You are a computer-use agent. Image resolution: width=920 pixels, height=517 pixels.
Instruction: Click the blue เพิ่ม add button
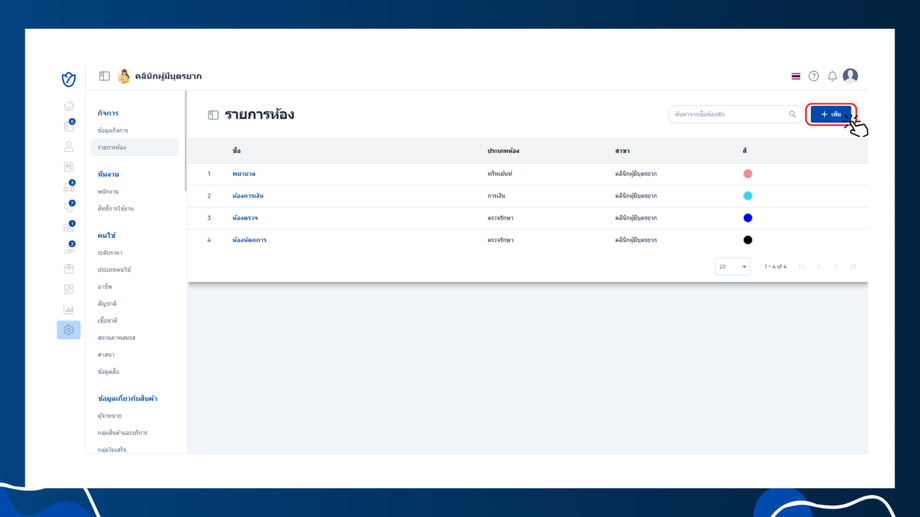(x=830, y=114)
